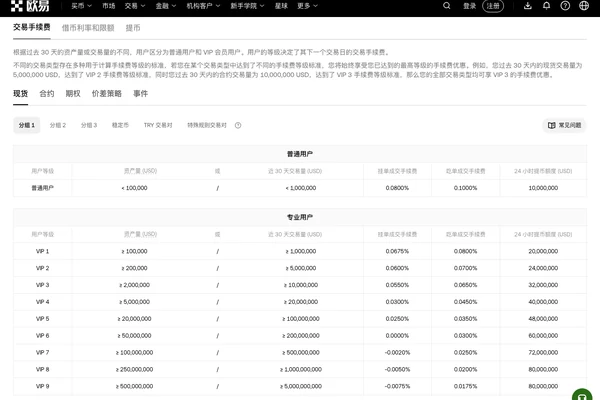
Task: Click the help question mark icon
Action: pyautogui.click(x=565, y=6)
